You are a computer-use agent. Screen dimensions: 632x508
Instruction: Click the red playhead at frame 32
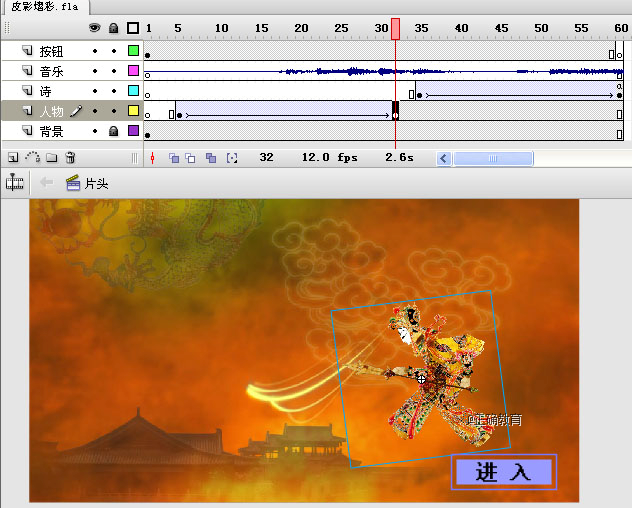pyautogui.click(x=395, y=29)
